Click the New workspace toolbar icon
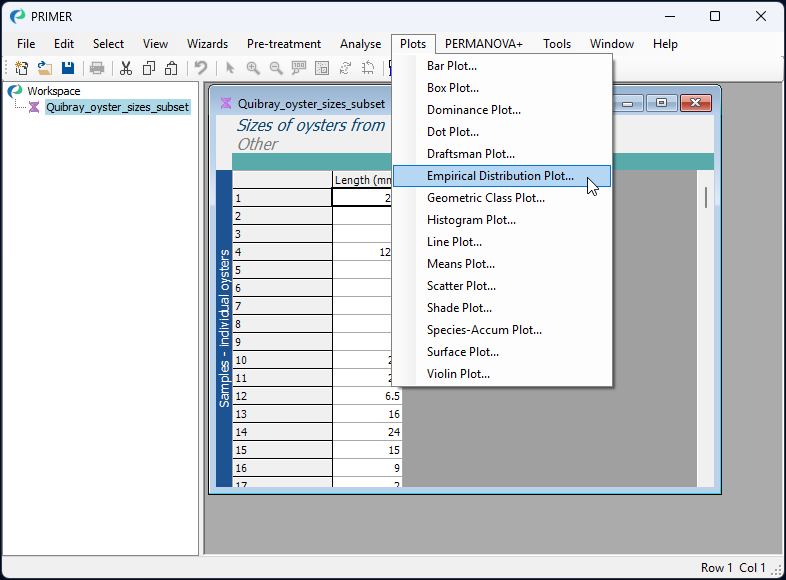Image resolution: width=786 pixels, height=580 pixels. coord(21,68)
